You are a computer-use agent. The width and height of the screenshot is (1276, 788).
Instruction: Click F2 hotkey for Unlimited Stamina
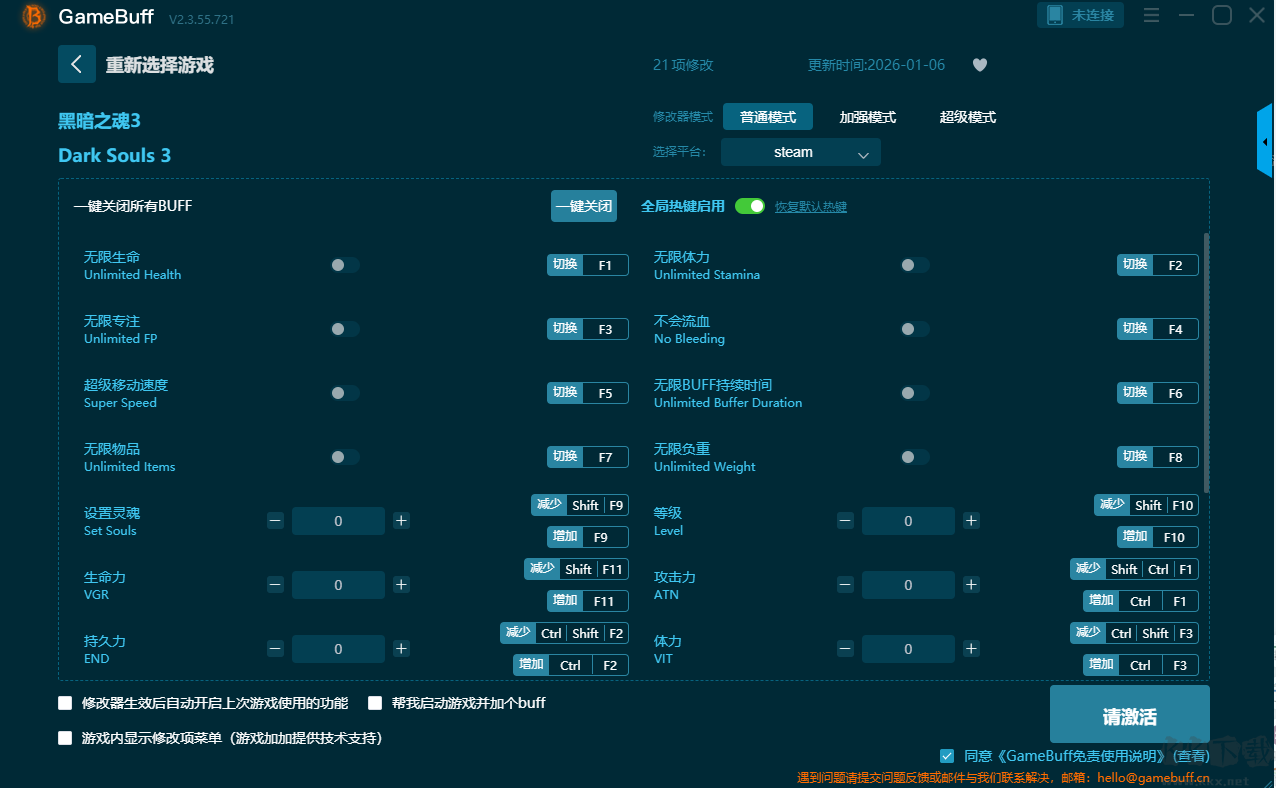[x=1175, y=265]
